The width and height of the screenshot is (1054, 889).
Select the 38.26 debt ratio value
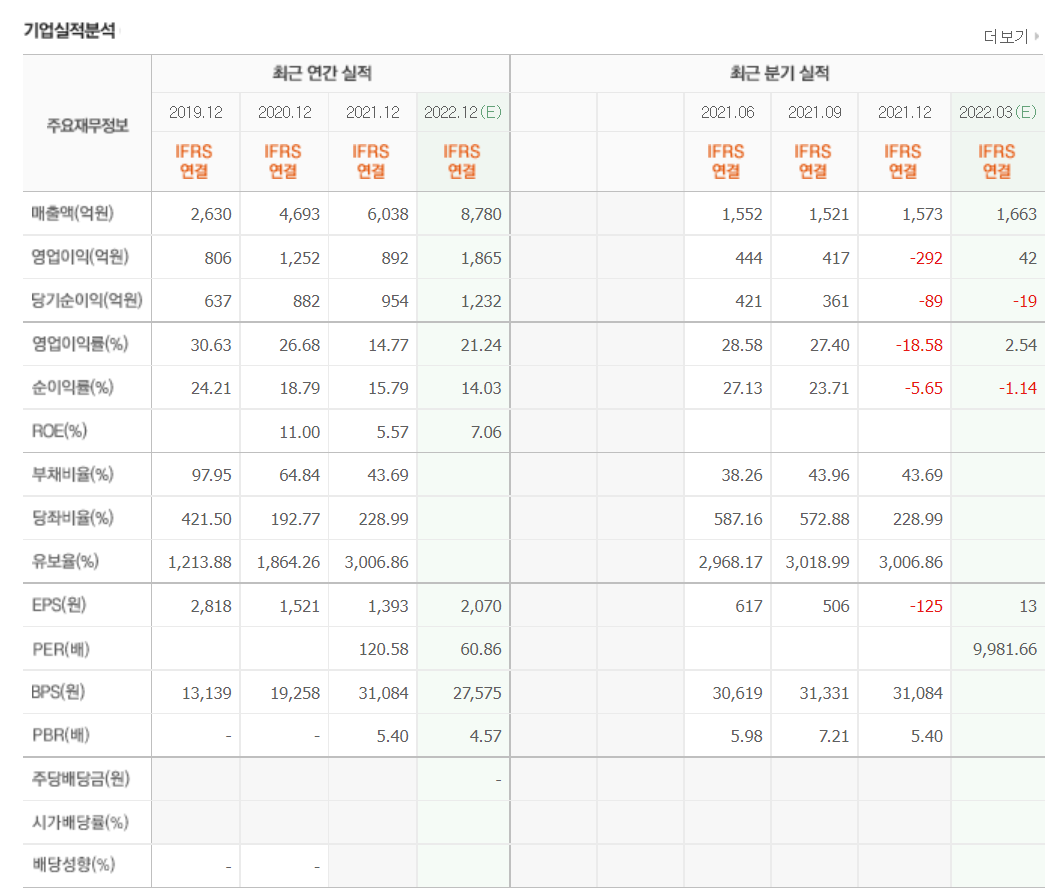coord(742,475)
